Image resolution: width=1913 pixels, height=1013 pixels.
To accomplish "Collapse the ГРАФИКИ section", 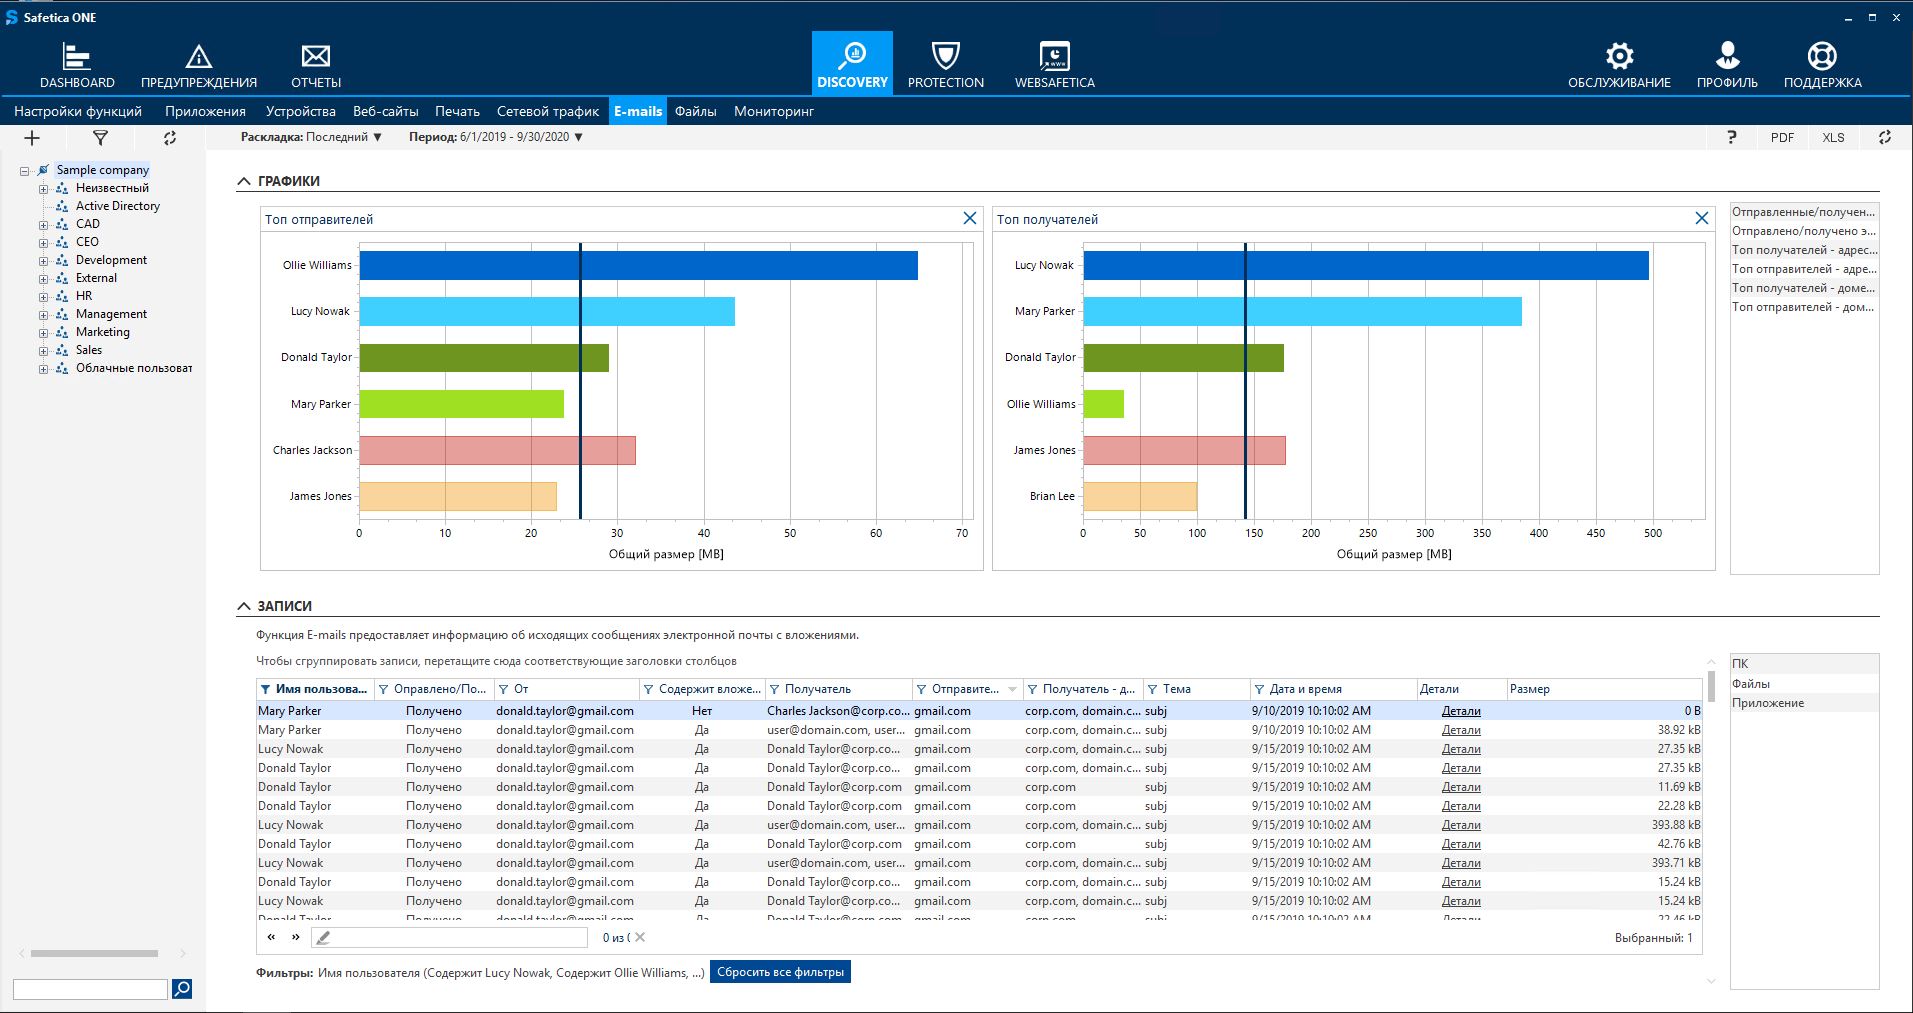I will (x=244, y=181).
